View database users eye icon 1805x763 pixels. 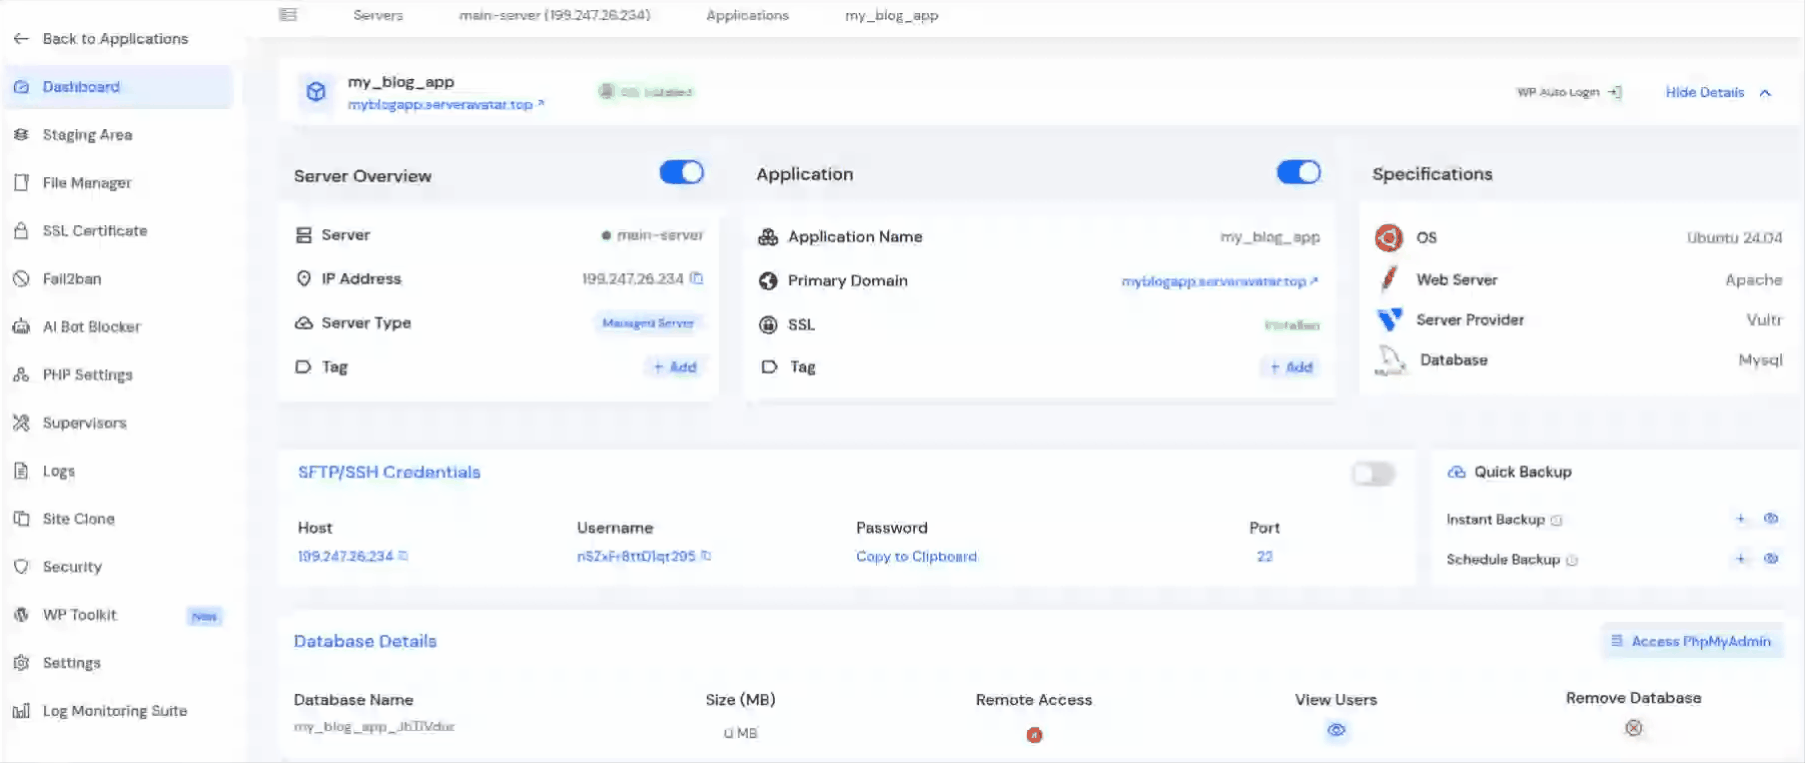point(1336,730)
